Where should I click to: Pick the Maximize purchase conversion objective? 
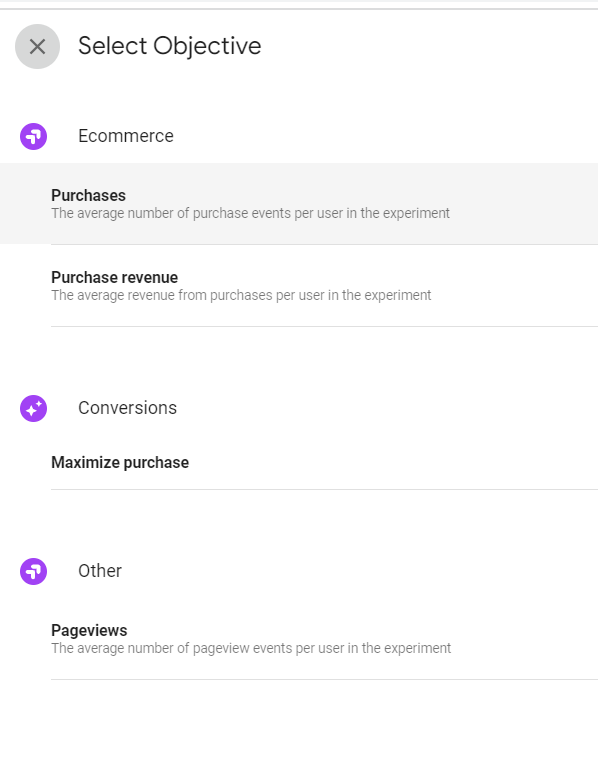[x=324, y=462]
